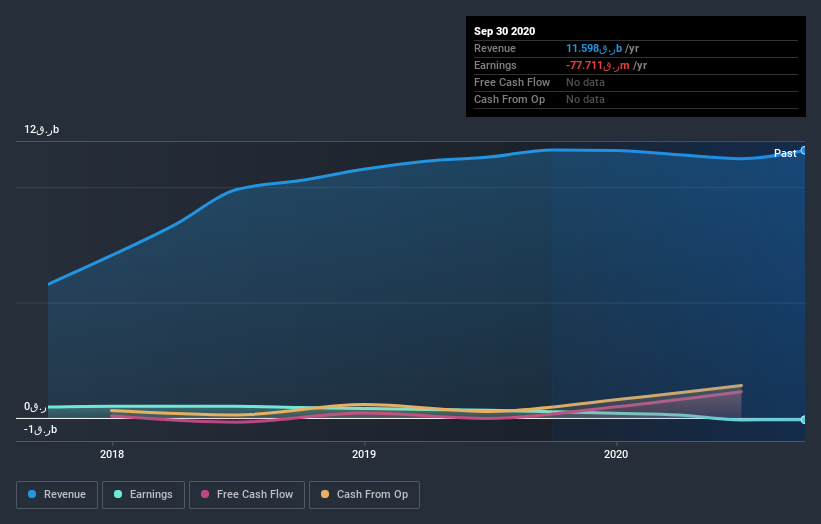Viewport: 821px width, 524px height.
Task: Select the 2019 x-axis label
Action: click(364, 454)
